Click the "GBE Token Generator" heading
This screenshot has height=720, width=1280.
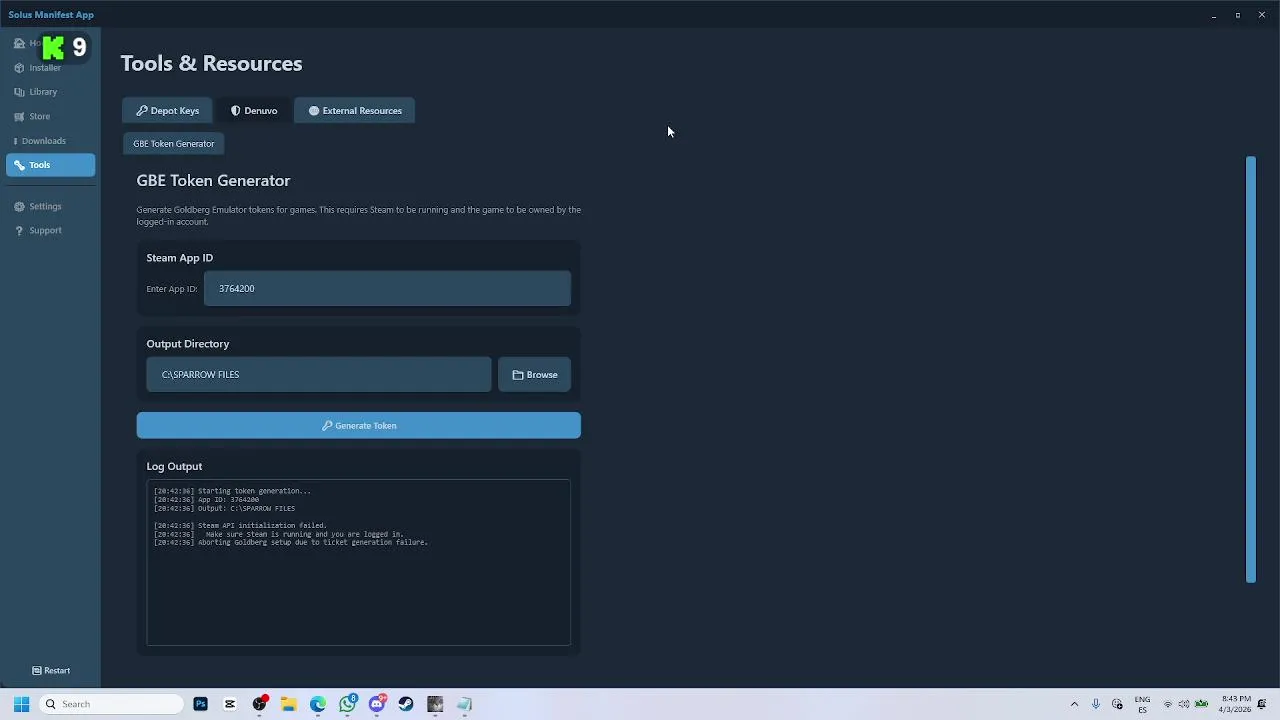coord(213,181)
